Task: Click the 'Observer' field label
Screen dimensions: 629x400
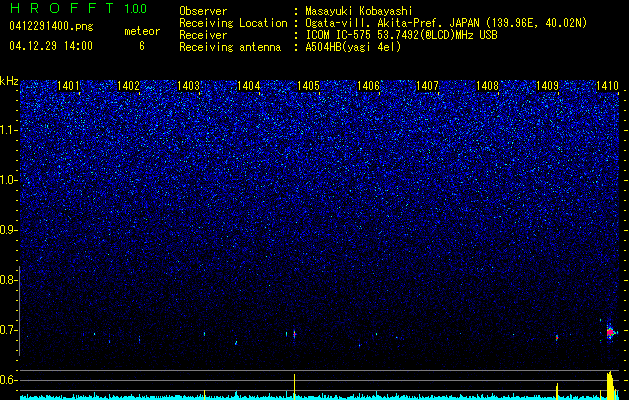Action: pyautogui.click(x=203, y=11)
